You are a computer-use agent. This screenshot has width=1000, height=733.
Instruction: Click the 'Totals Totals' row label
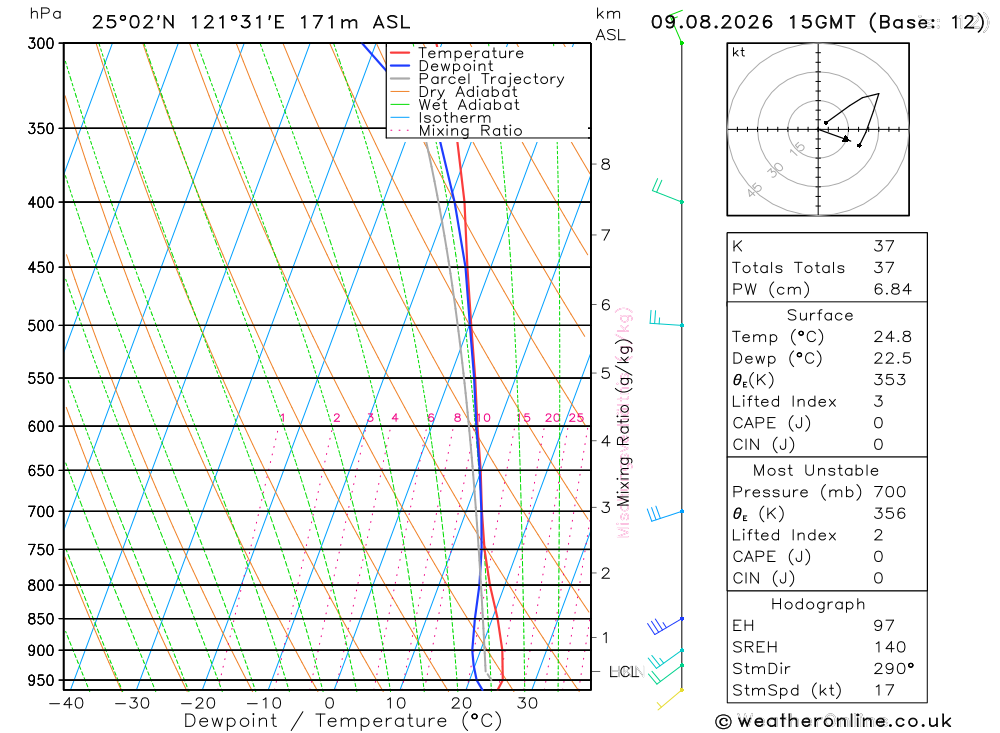pyautogui.click(x=788, y=268)
